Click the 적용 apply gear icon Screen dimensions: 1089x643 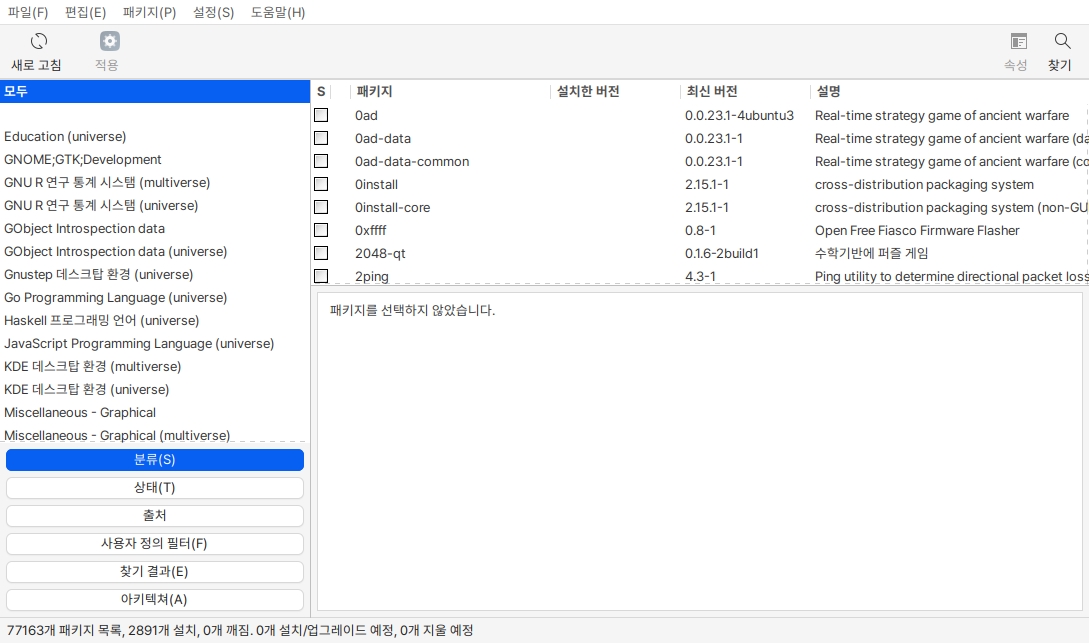pyautogui.click(x=109, y=42)
